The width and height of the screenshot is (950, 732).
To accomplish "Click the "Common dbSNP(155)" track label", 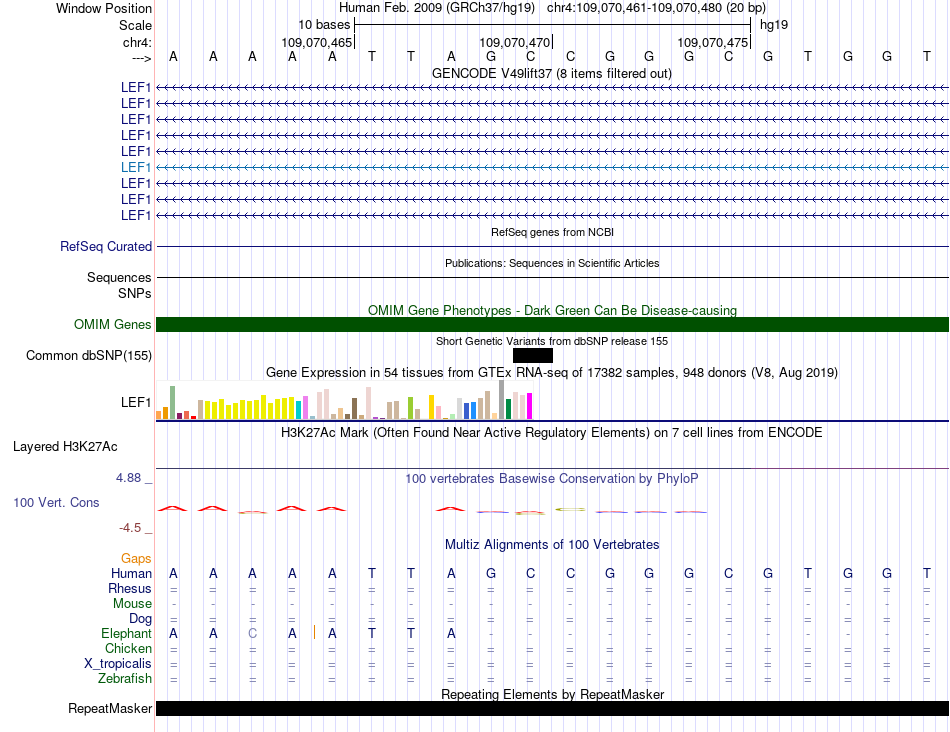I will tap(88, 356).
